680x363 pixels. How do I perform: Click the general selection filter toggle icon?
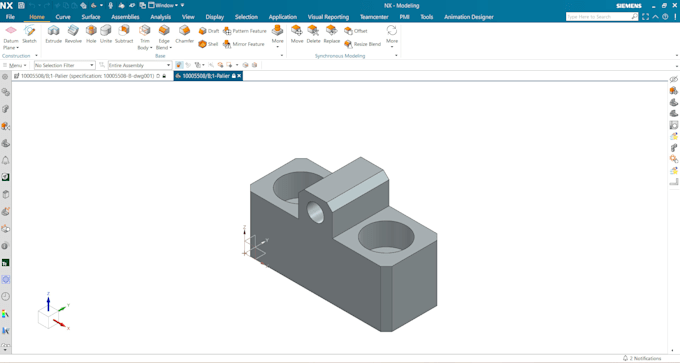(179, 65)
